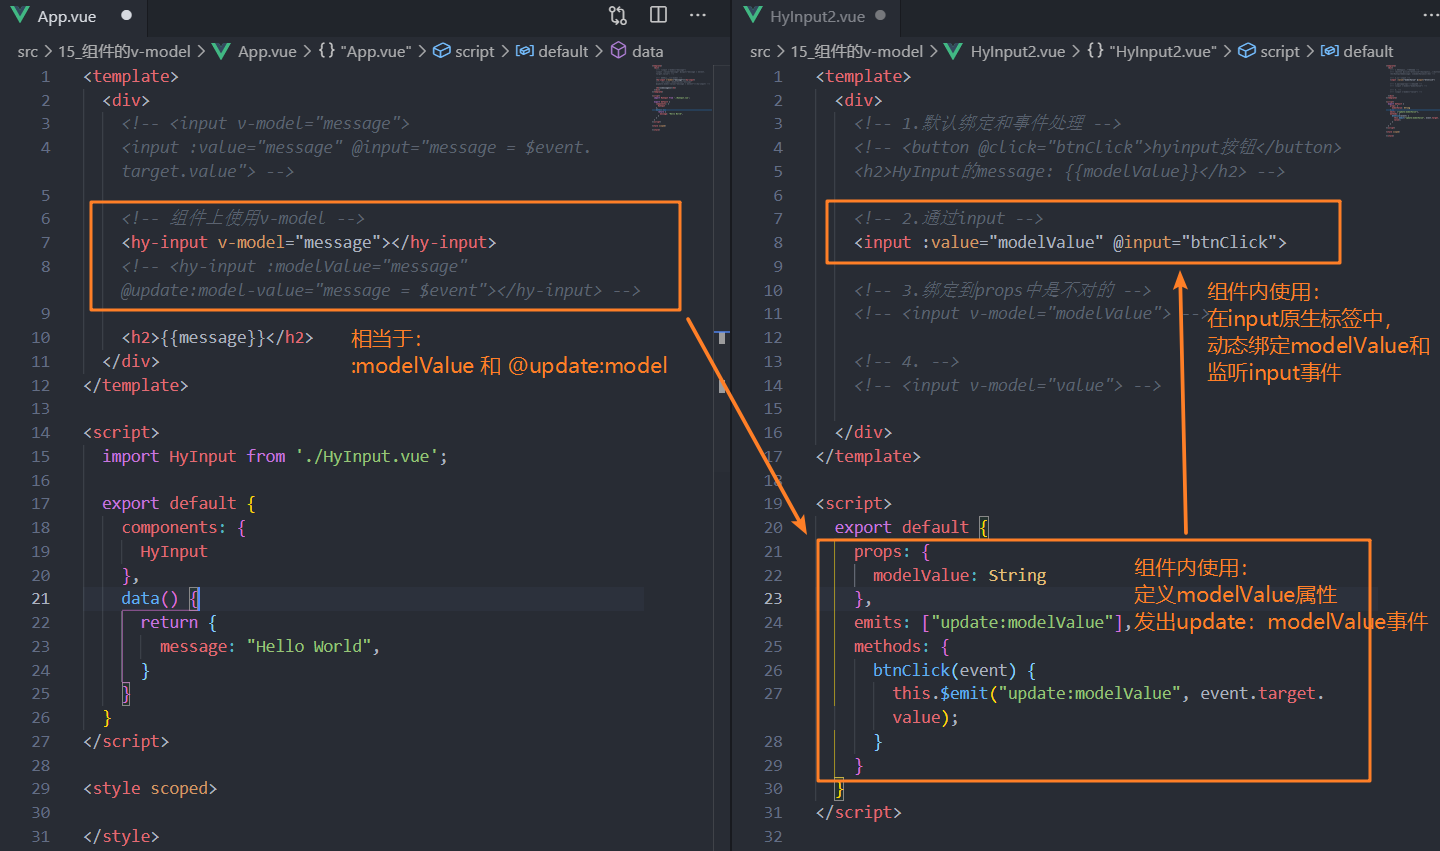Click the Vue logo on the App.vue tab
Viewport: 1440px width, 851px height.
20,15
